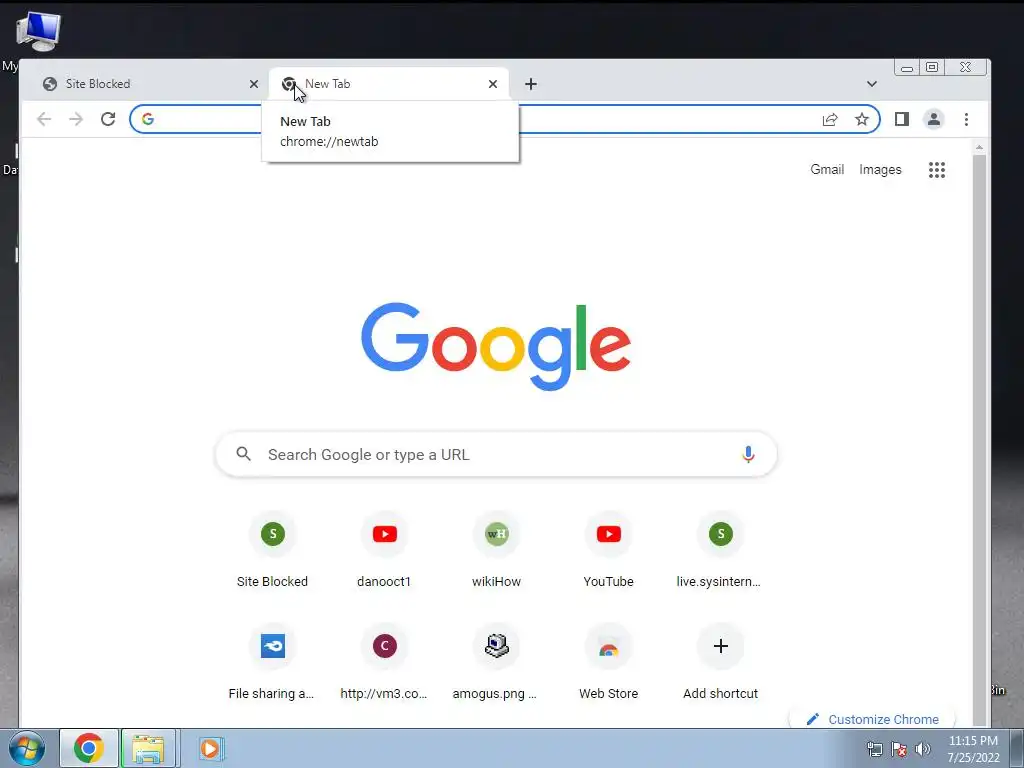1024x768 pixels.
Task: Open the volume speaker tray icon
Action: 923,749
